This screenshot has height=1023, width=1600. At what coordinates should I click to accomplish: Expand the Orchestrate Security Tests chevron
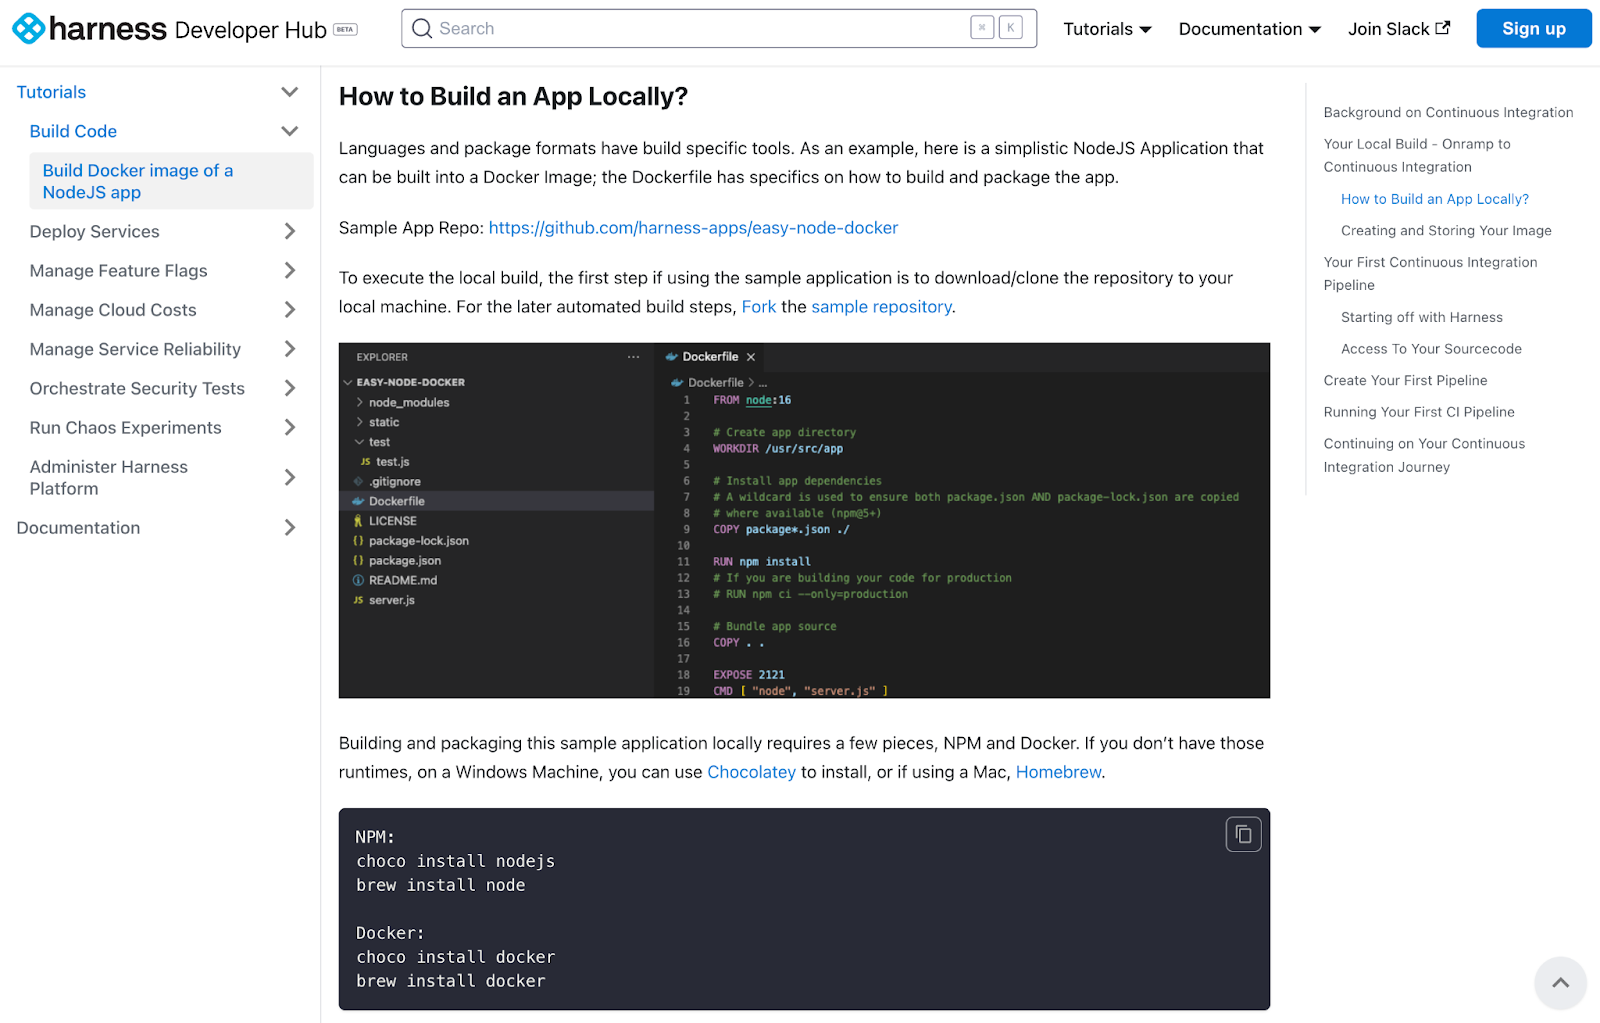point(290,388)
